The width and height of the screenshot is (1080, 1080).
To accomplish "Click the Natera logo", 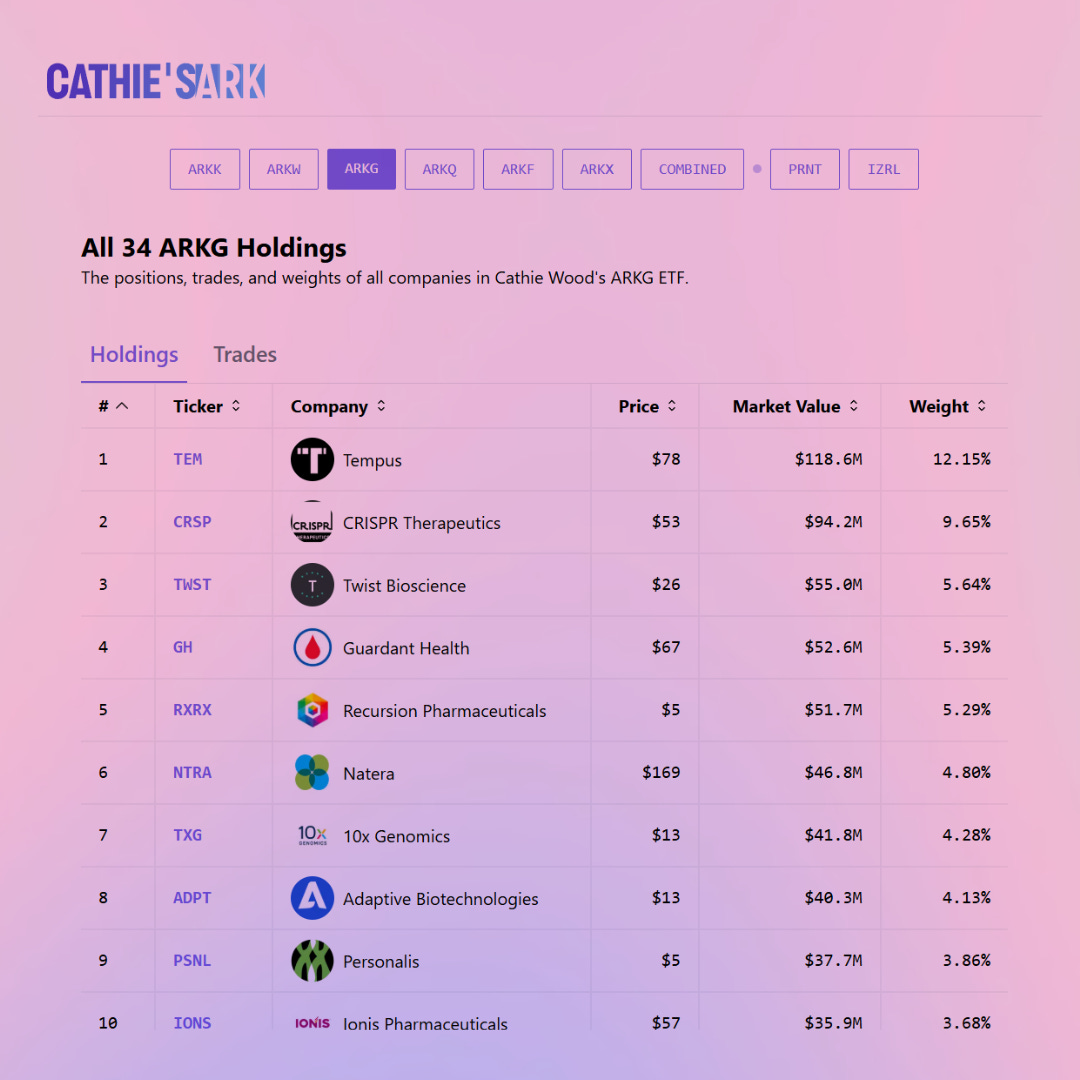I will 312,773.
